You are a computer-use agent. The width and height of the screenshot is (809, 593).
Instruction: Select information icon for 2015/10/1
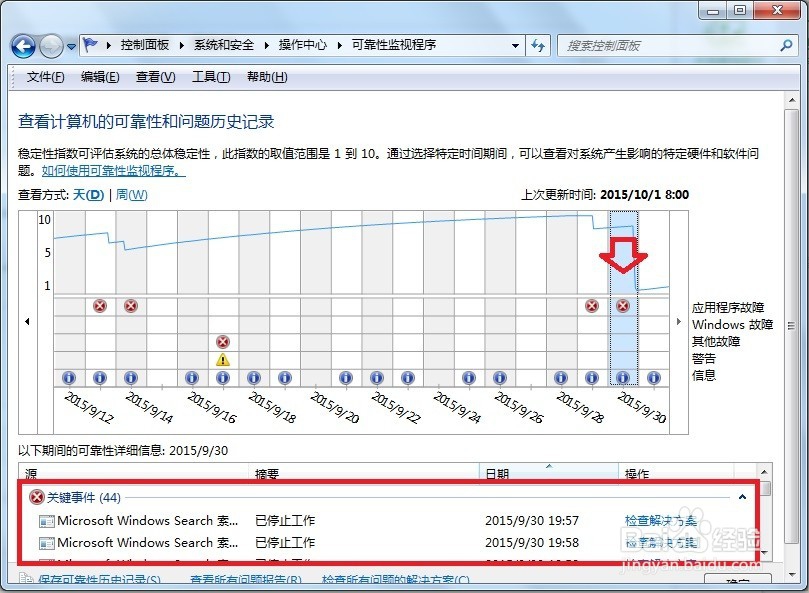654,378
